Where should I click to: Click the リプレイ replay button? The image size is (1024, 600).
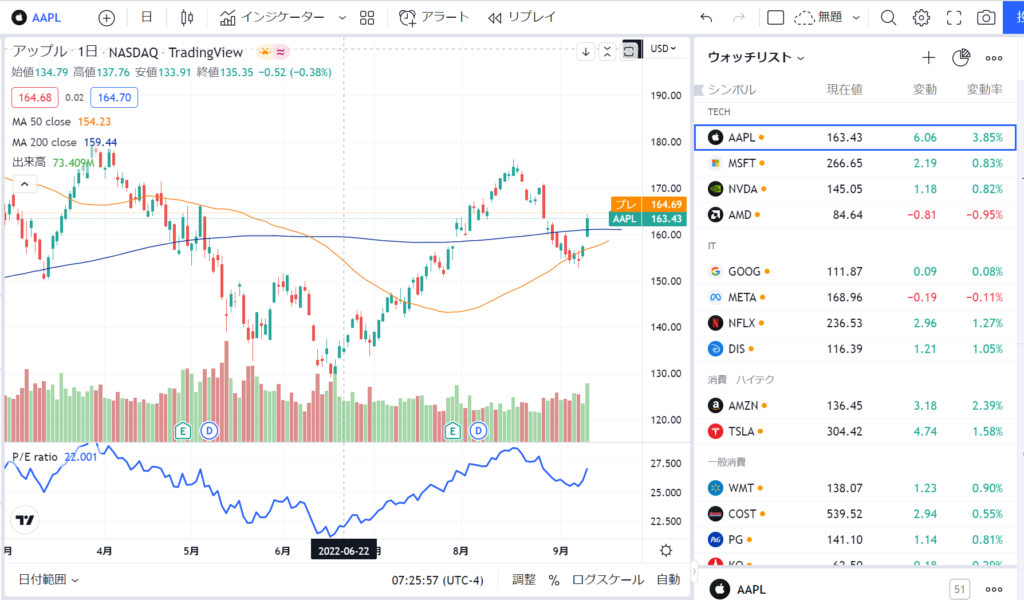[523, 18]
